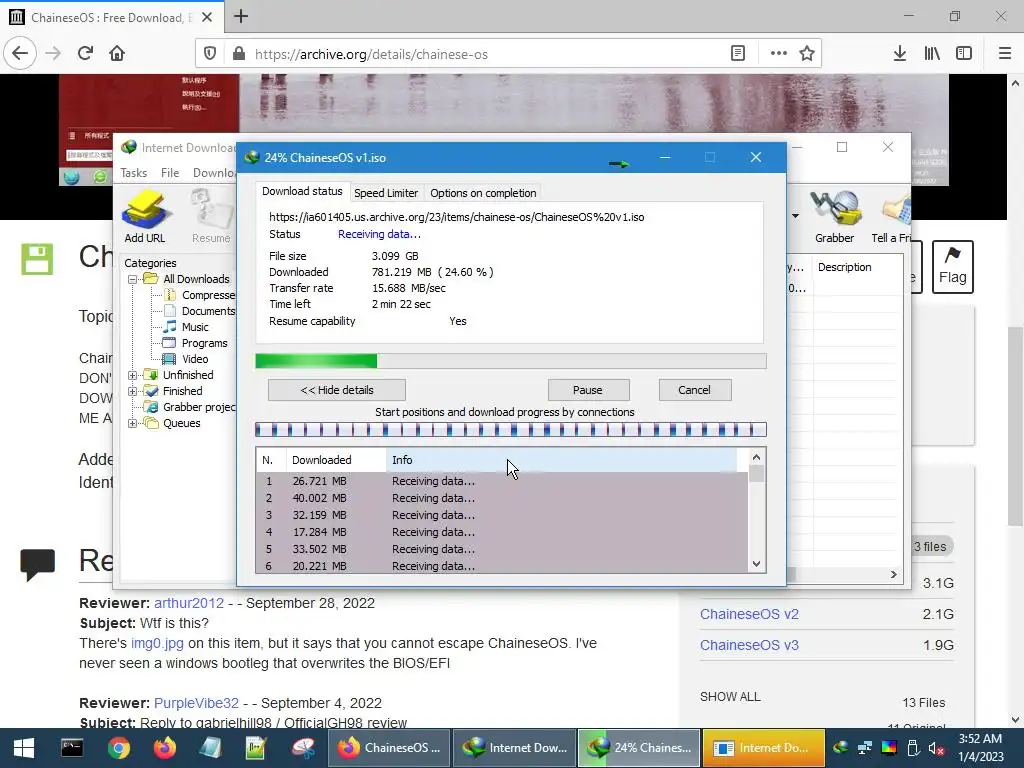Screen dimensions: 1024x768
Task: Open reviewer arthur2012 profile link
Action: coord(189,603)
